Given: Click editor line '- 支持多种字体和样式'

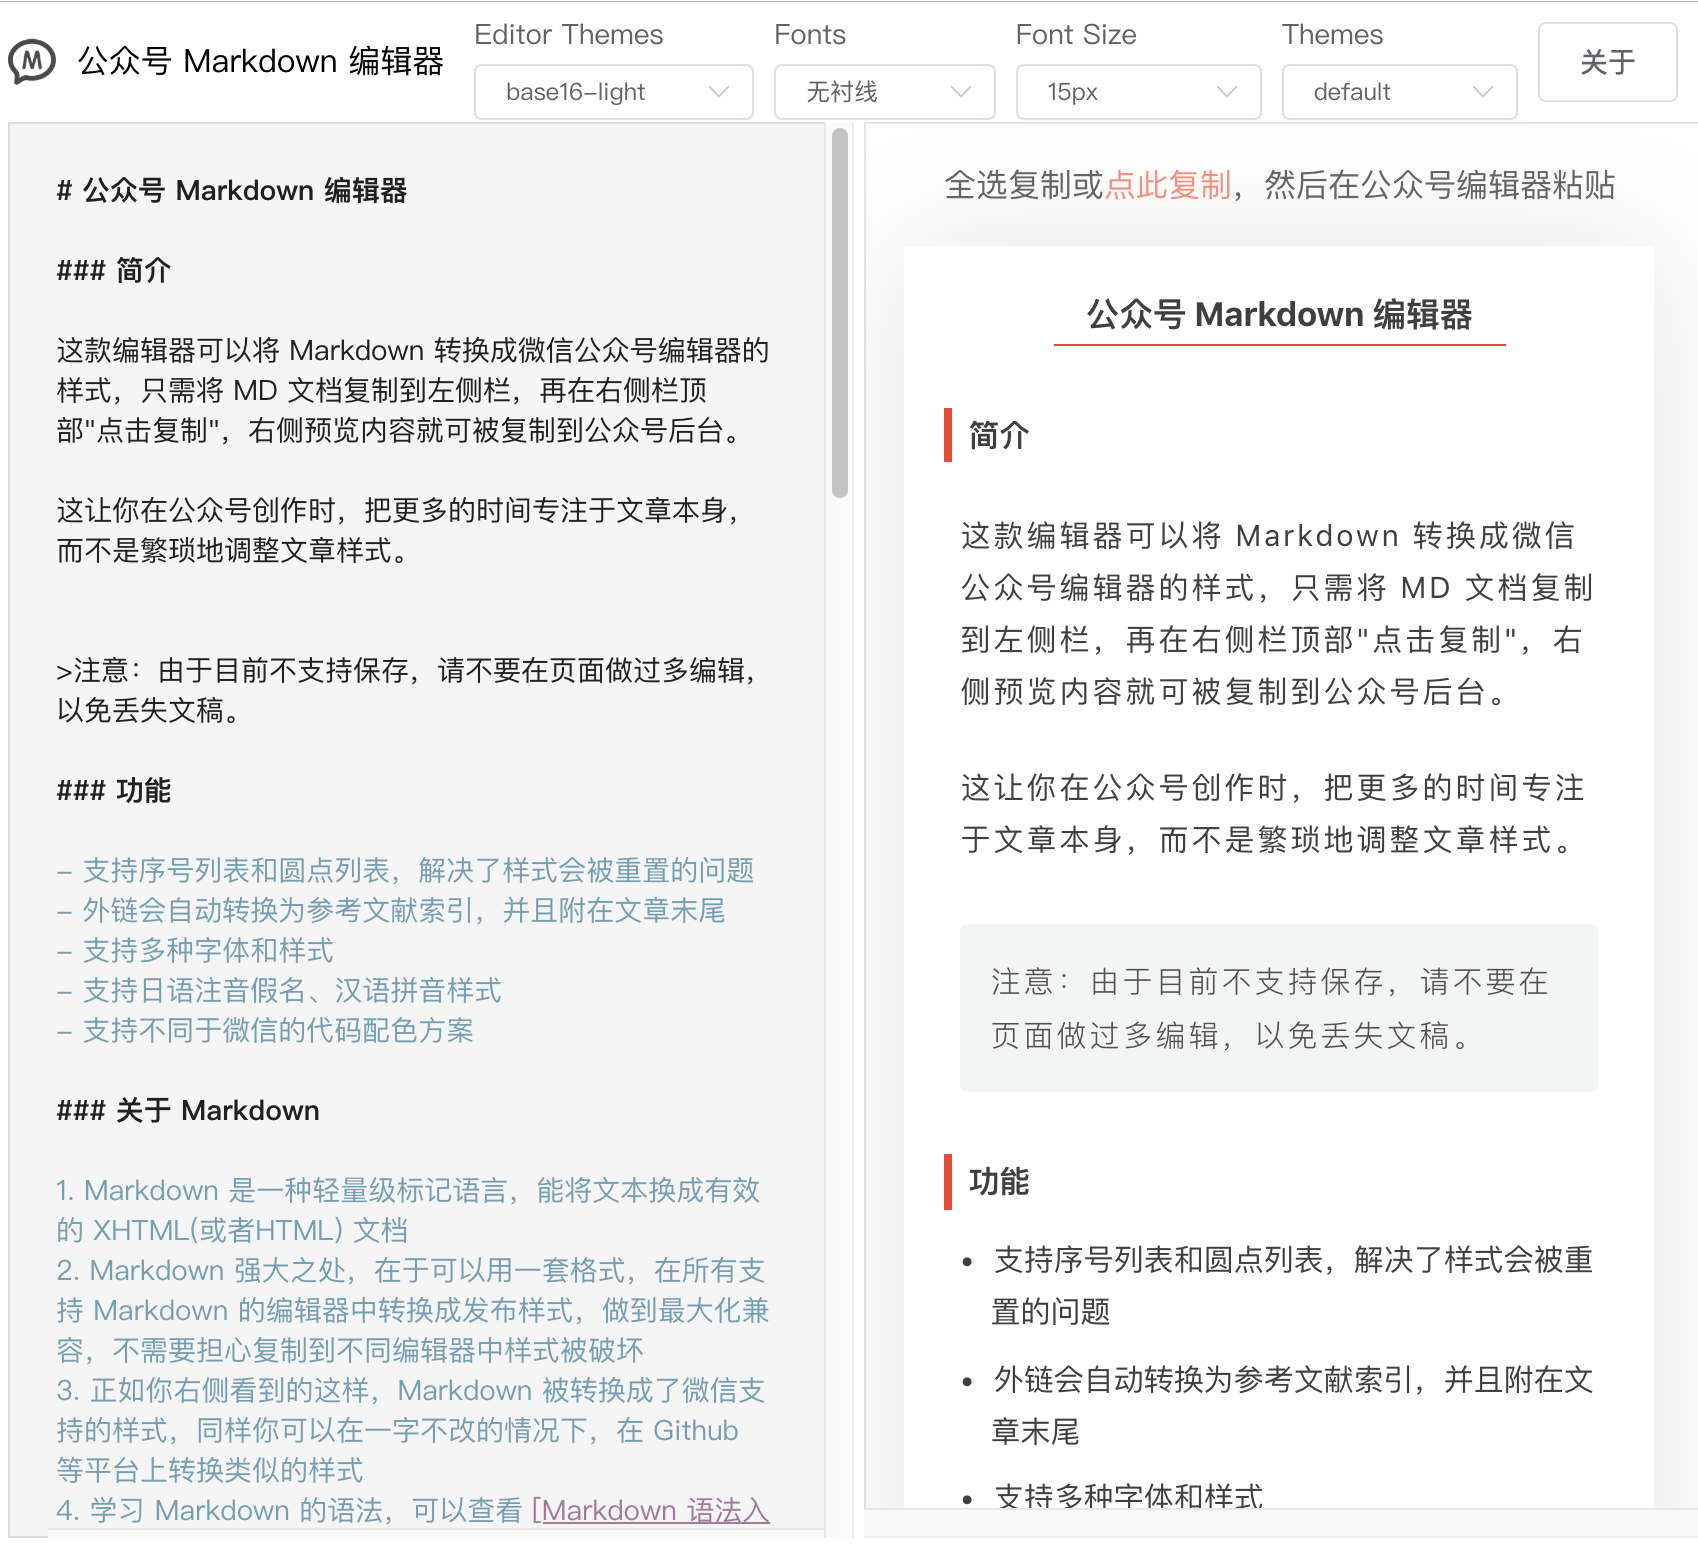Looking at the screenshot, I should 195,950.
